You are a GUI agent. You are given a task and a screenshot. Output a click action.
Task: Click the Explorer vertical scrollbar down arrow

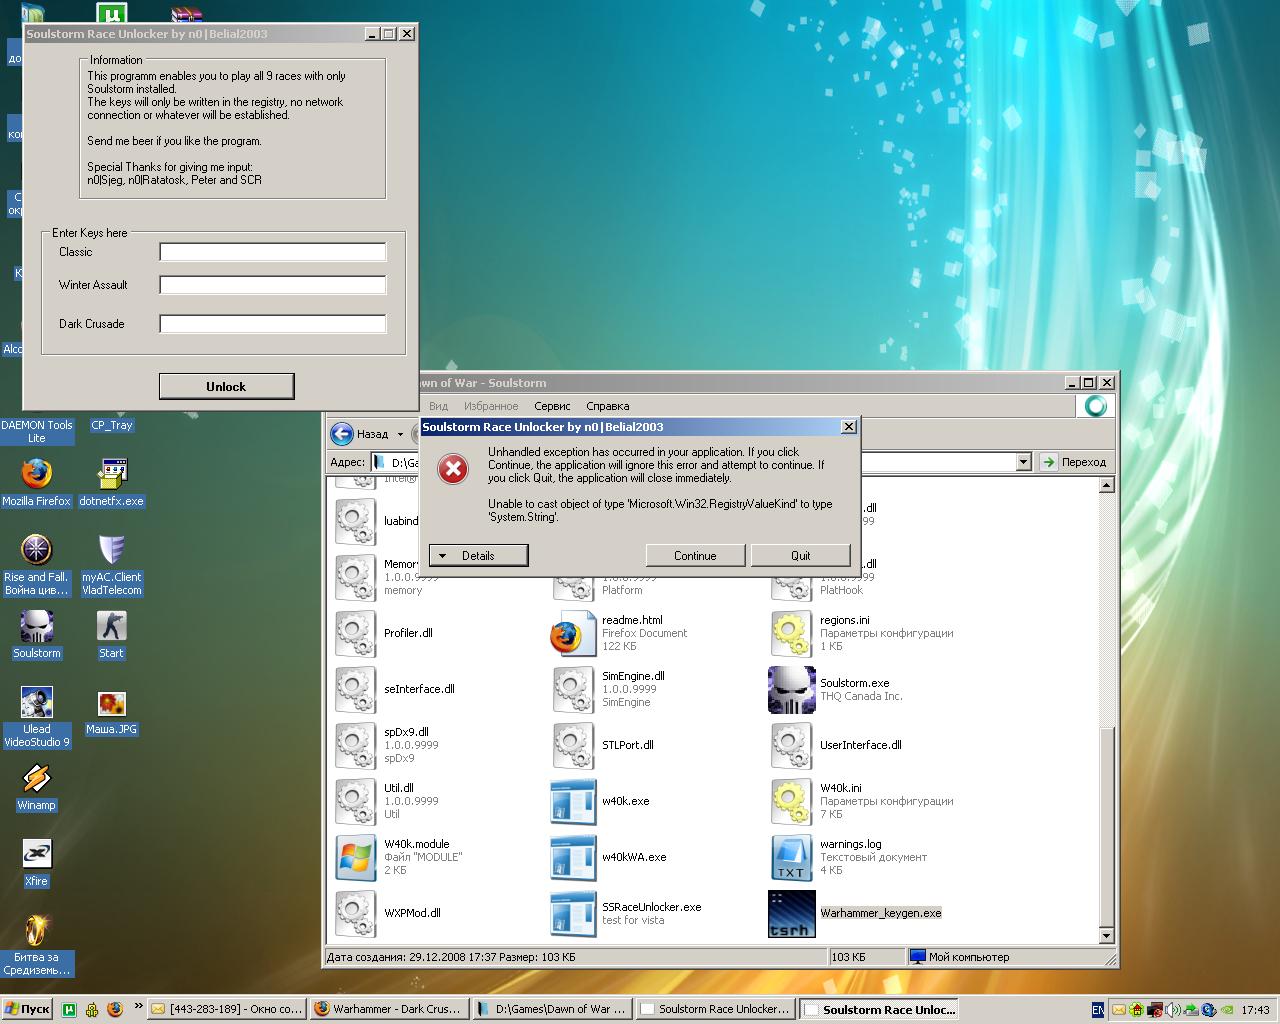tap(1106, 936)
